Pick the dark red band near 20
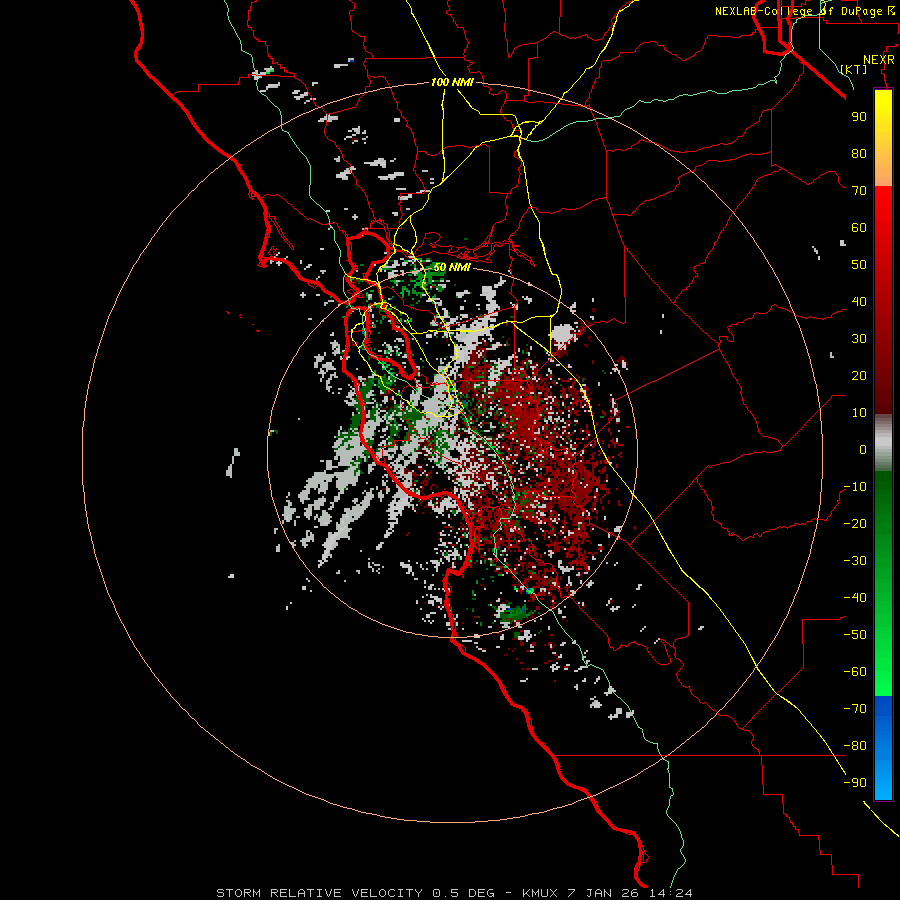Image resolution: width=900 pixels, height=900 pixels. click(883, 376)
